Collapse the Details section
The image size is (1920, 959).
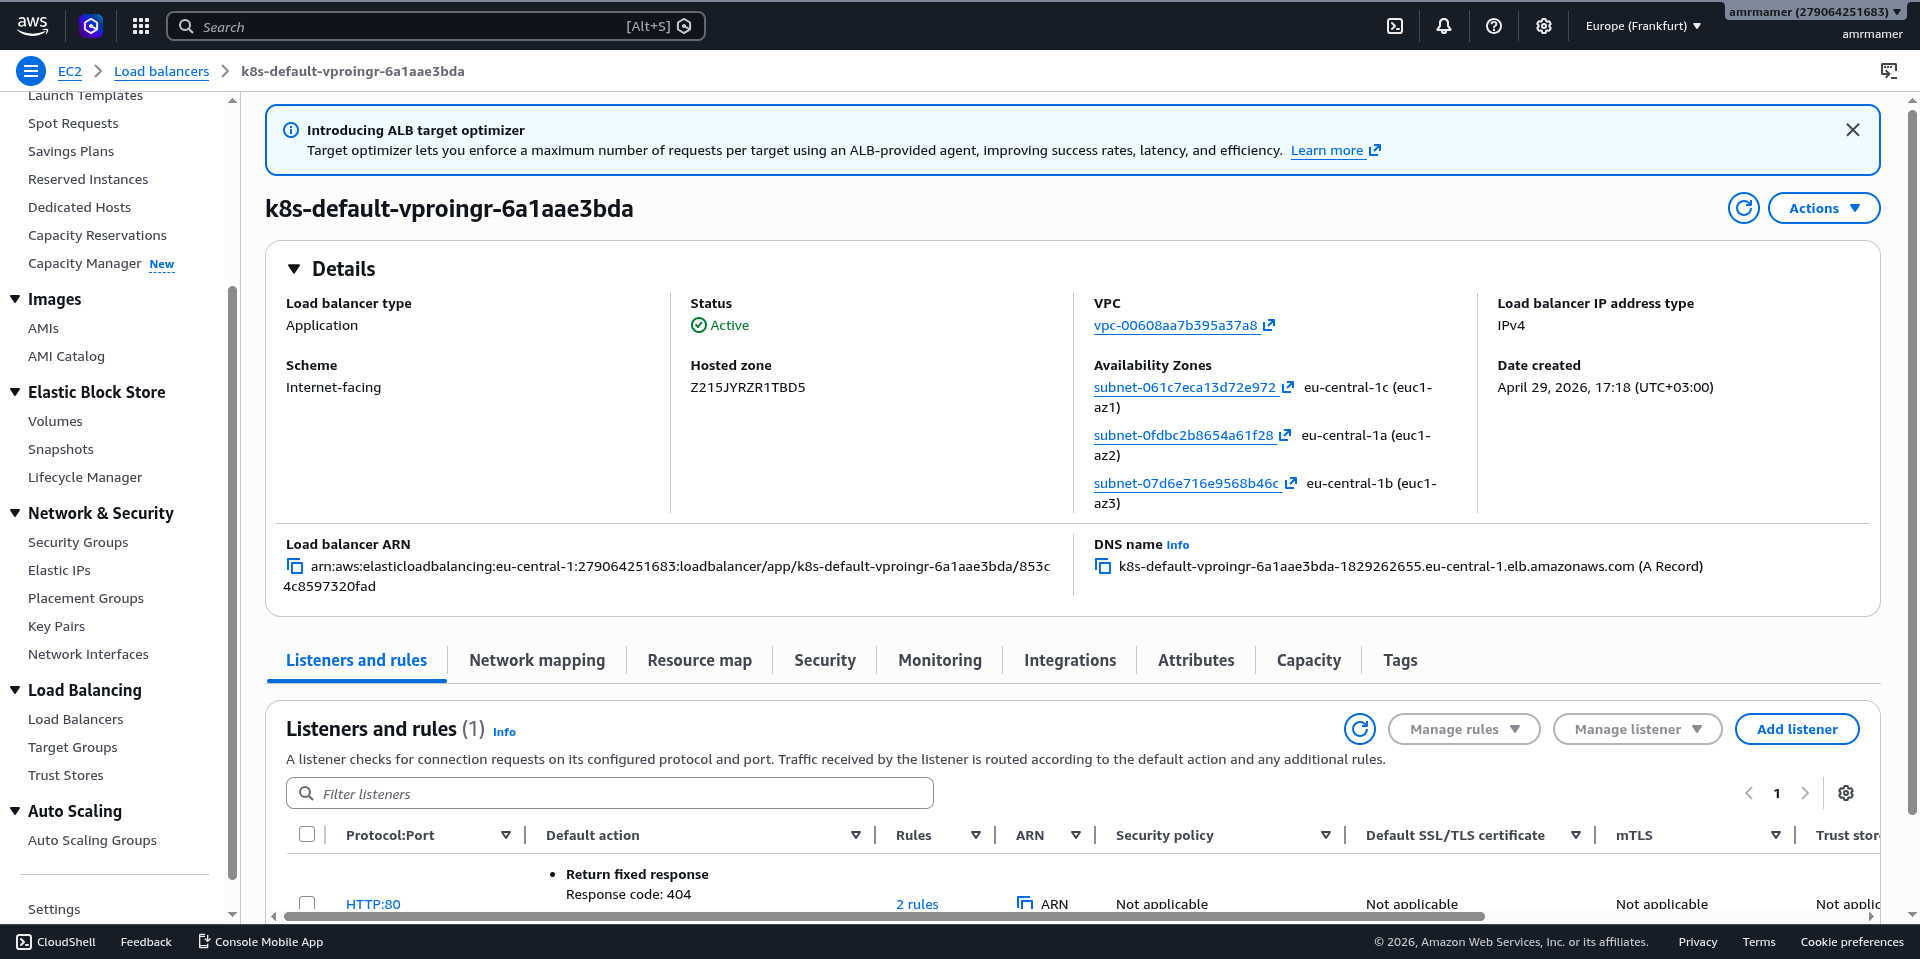294,269
